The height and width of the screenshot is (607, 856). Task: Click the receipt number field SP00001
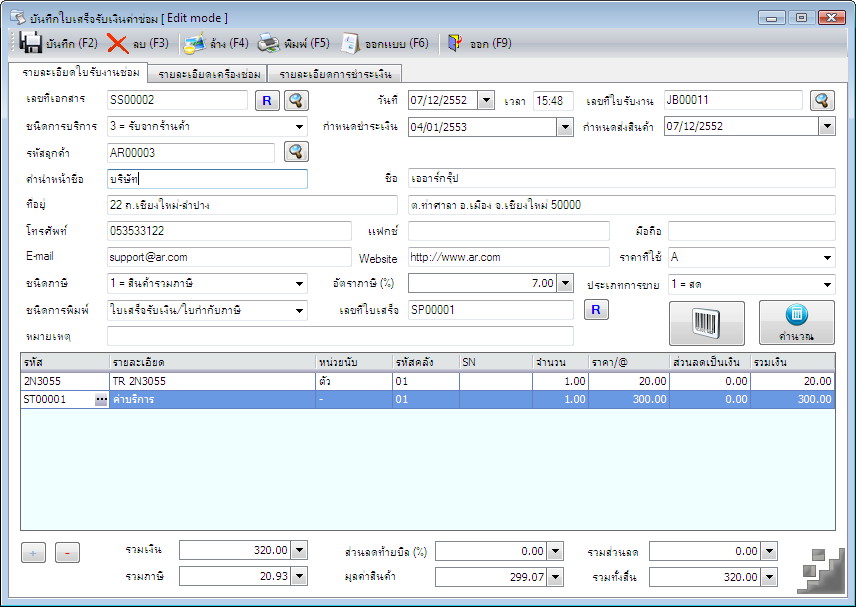pyautogui.click(x=491, y=310)
